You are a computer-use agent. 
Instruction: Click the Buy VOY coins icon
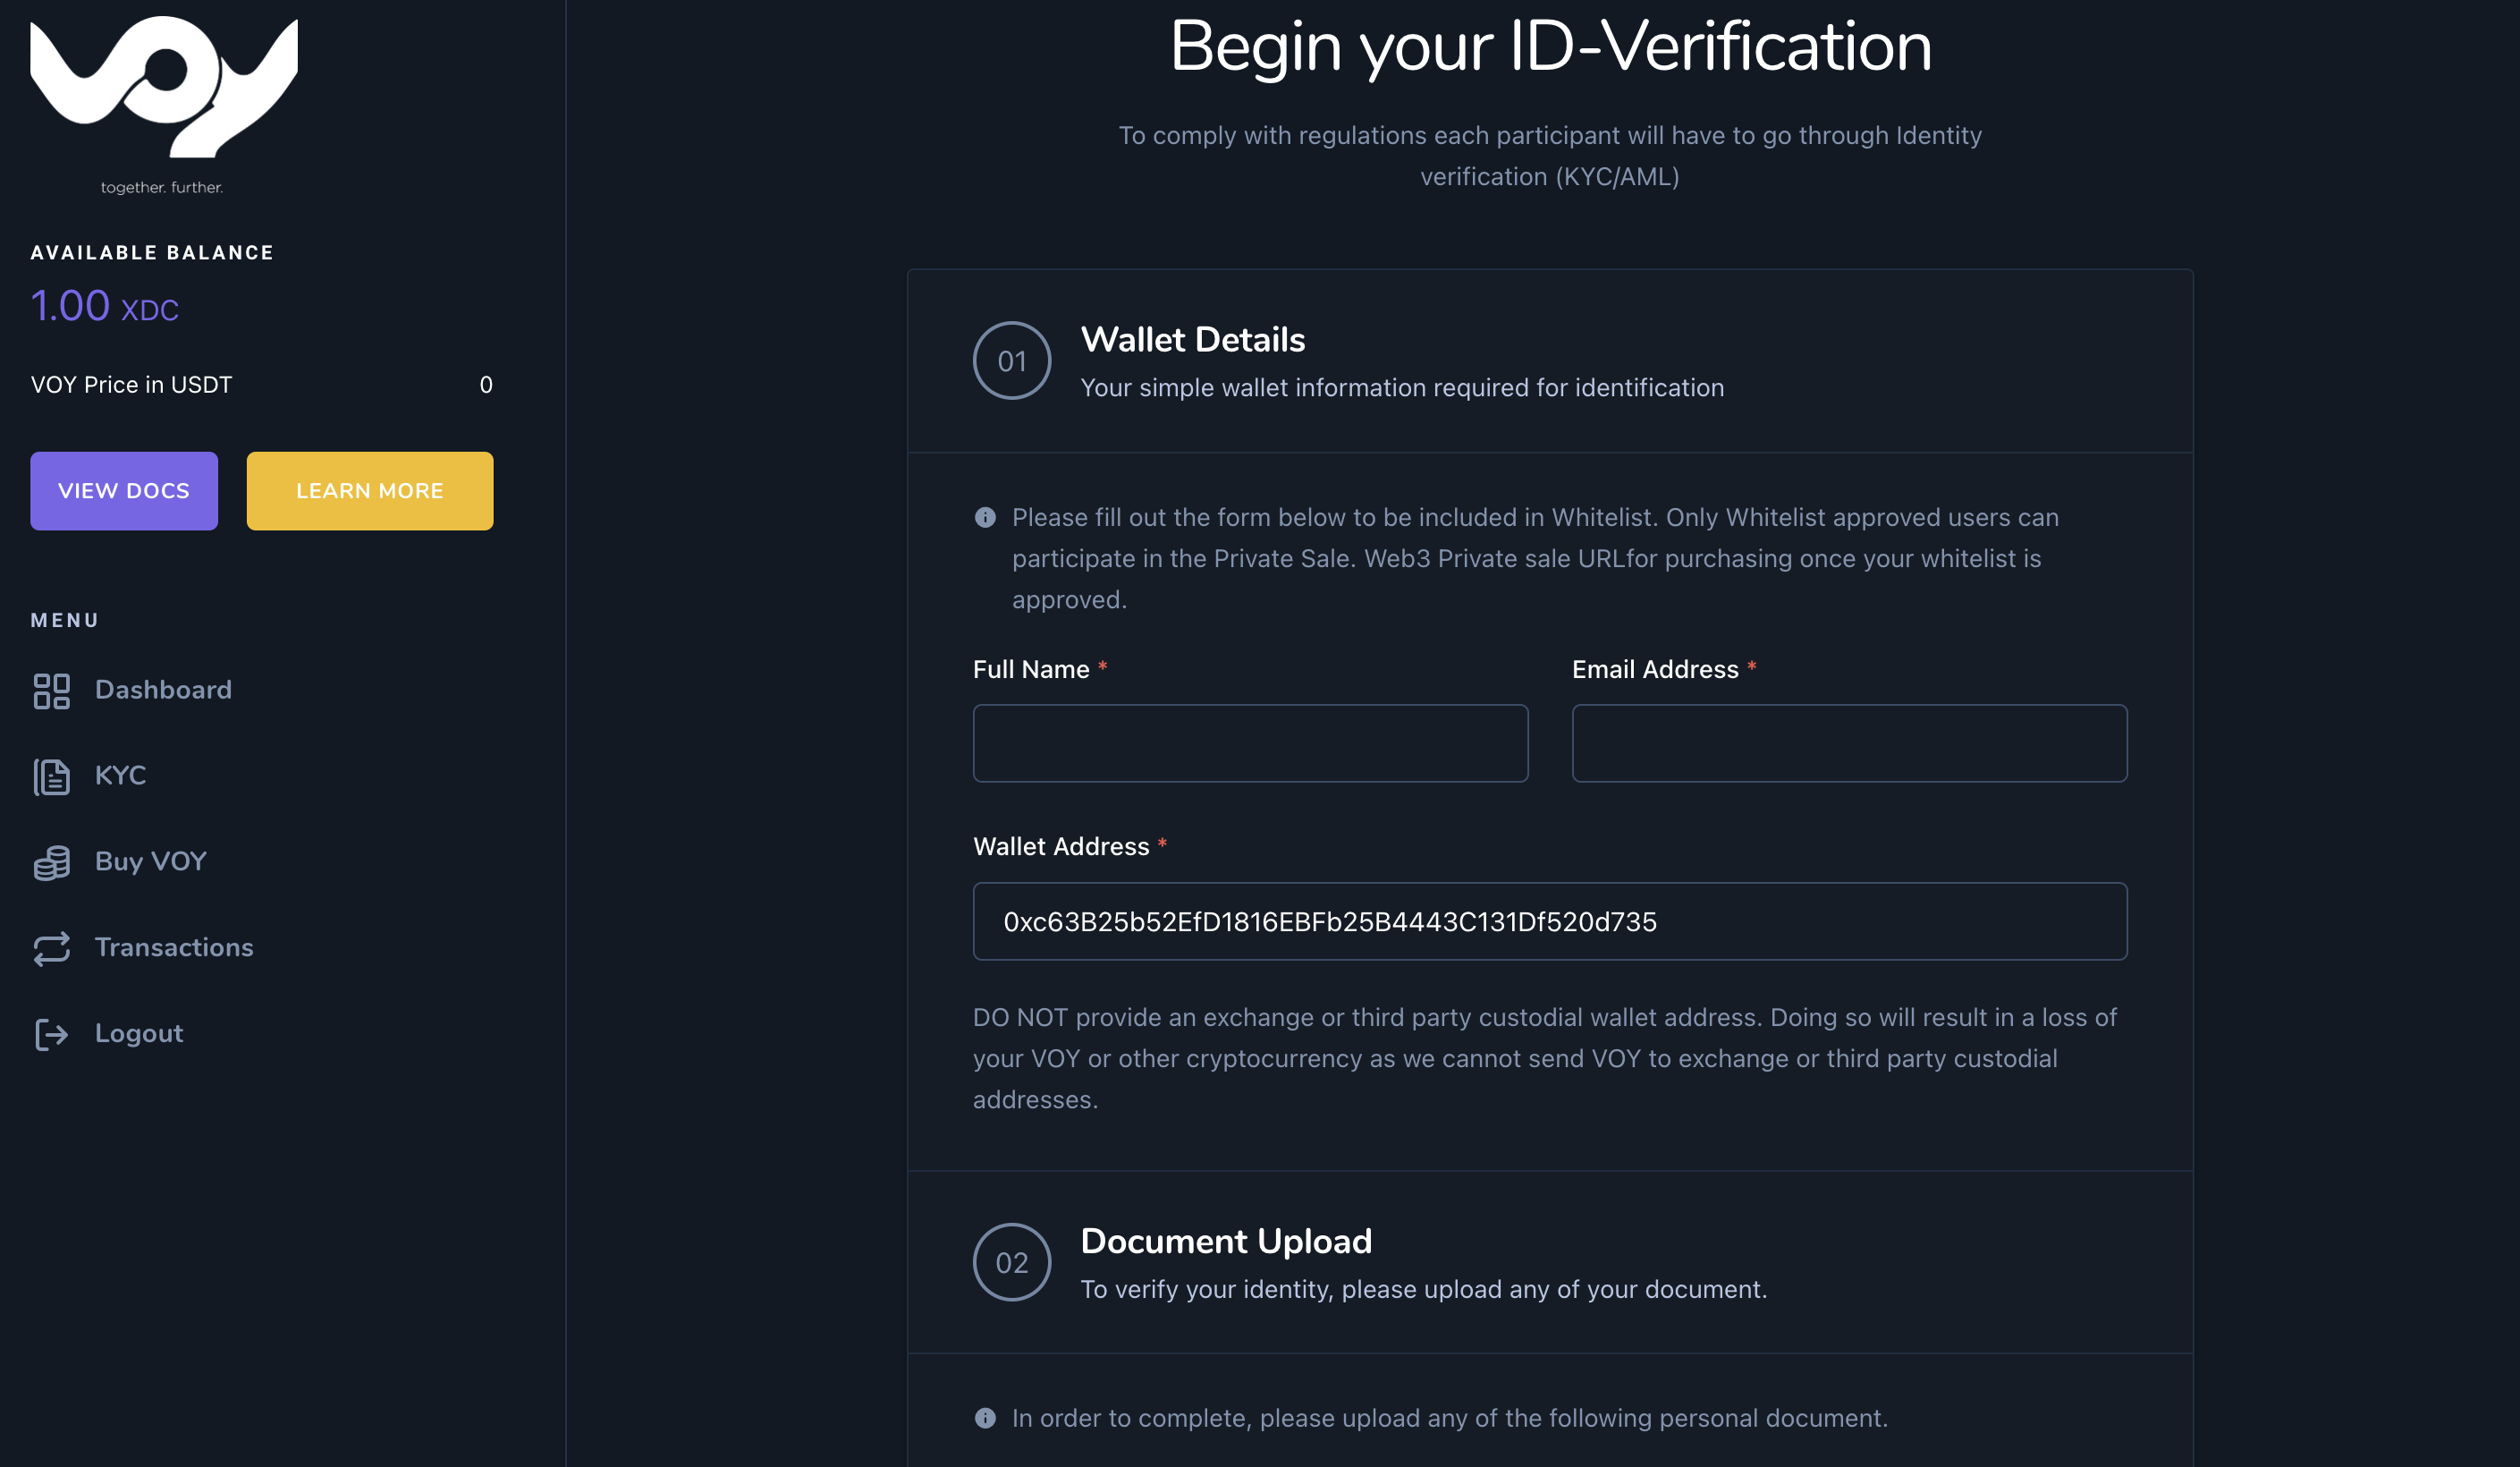pyautogui.click(x=51, y=863)
